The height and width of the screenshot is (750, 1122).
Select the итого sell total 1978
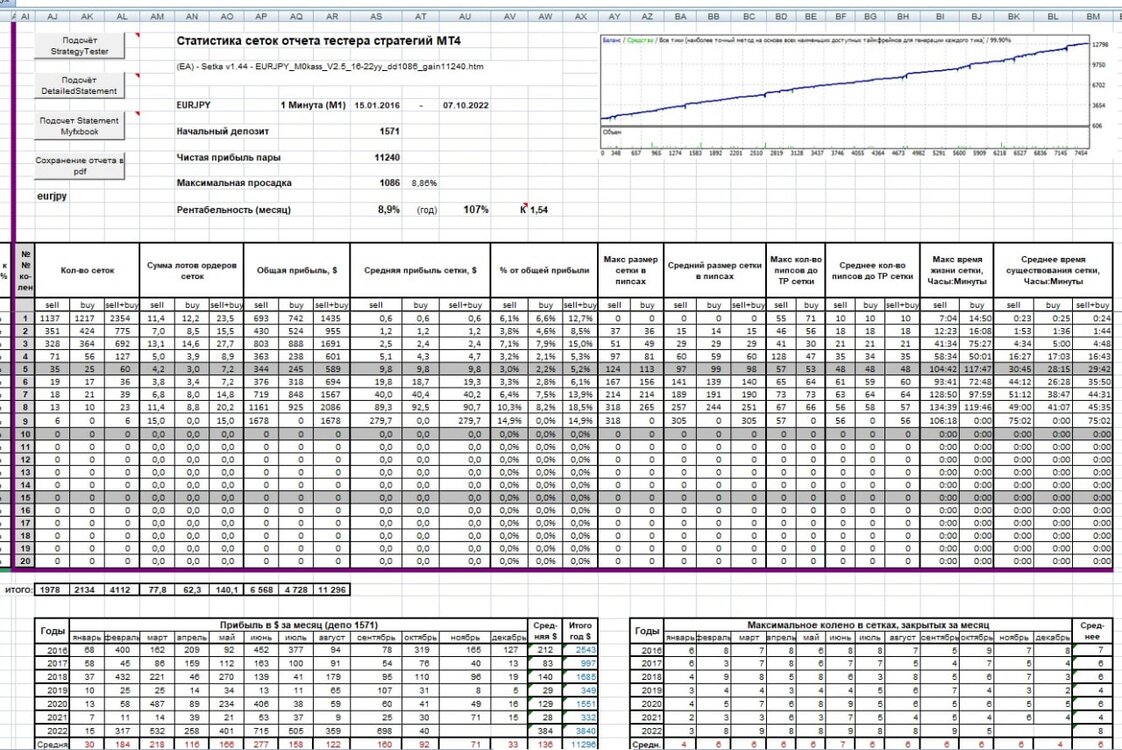click(52, 590)
